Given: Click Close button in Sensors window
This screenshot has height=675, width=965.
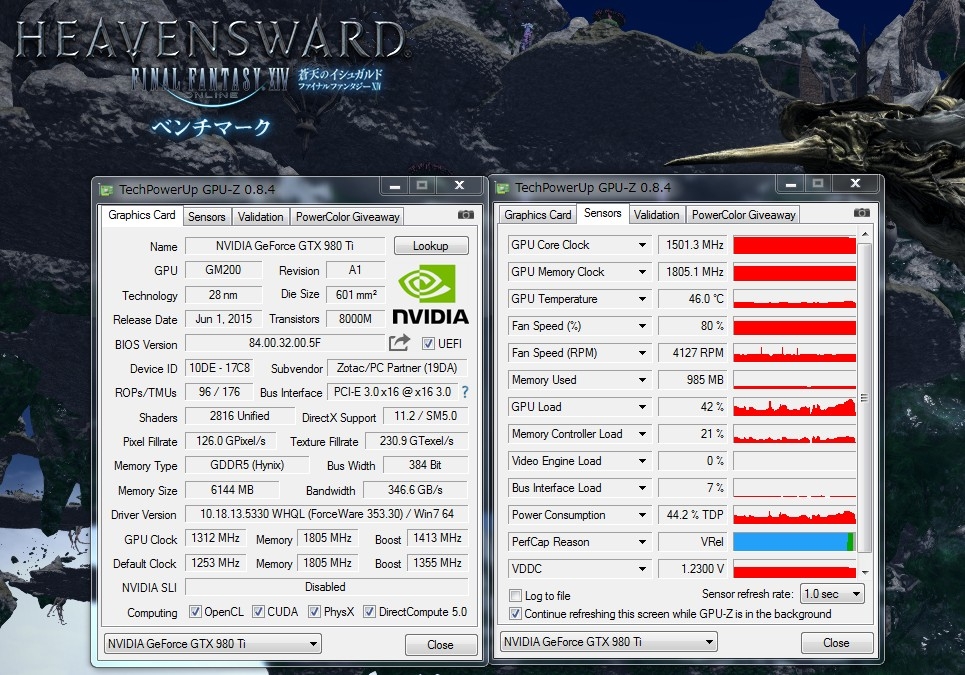Looking at the screenshot, I should 836,642.
